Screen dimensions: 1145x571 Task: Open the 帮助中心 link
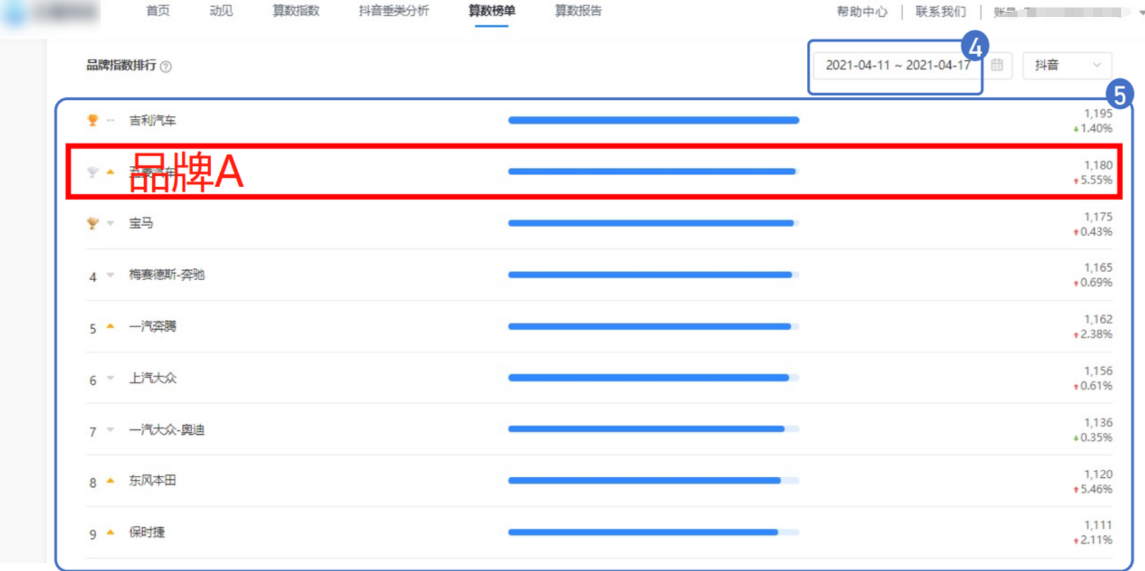pyautogui.click(x=862, y=12)
